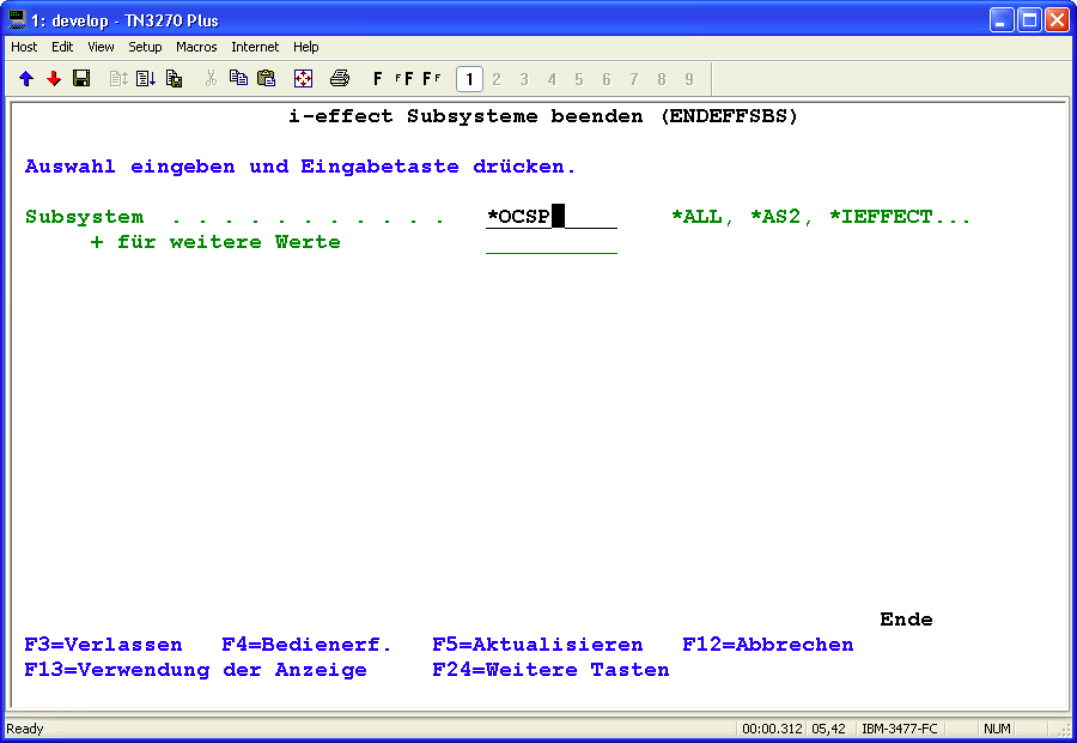Open the Host menu
This screenshot has width=1077, height=743.
pos(24,47)
